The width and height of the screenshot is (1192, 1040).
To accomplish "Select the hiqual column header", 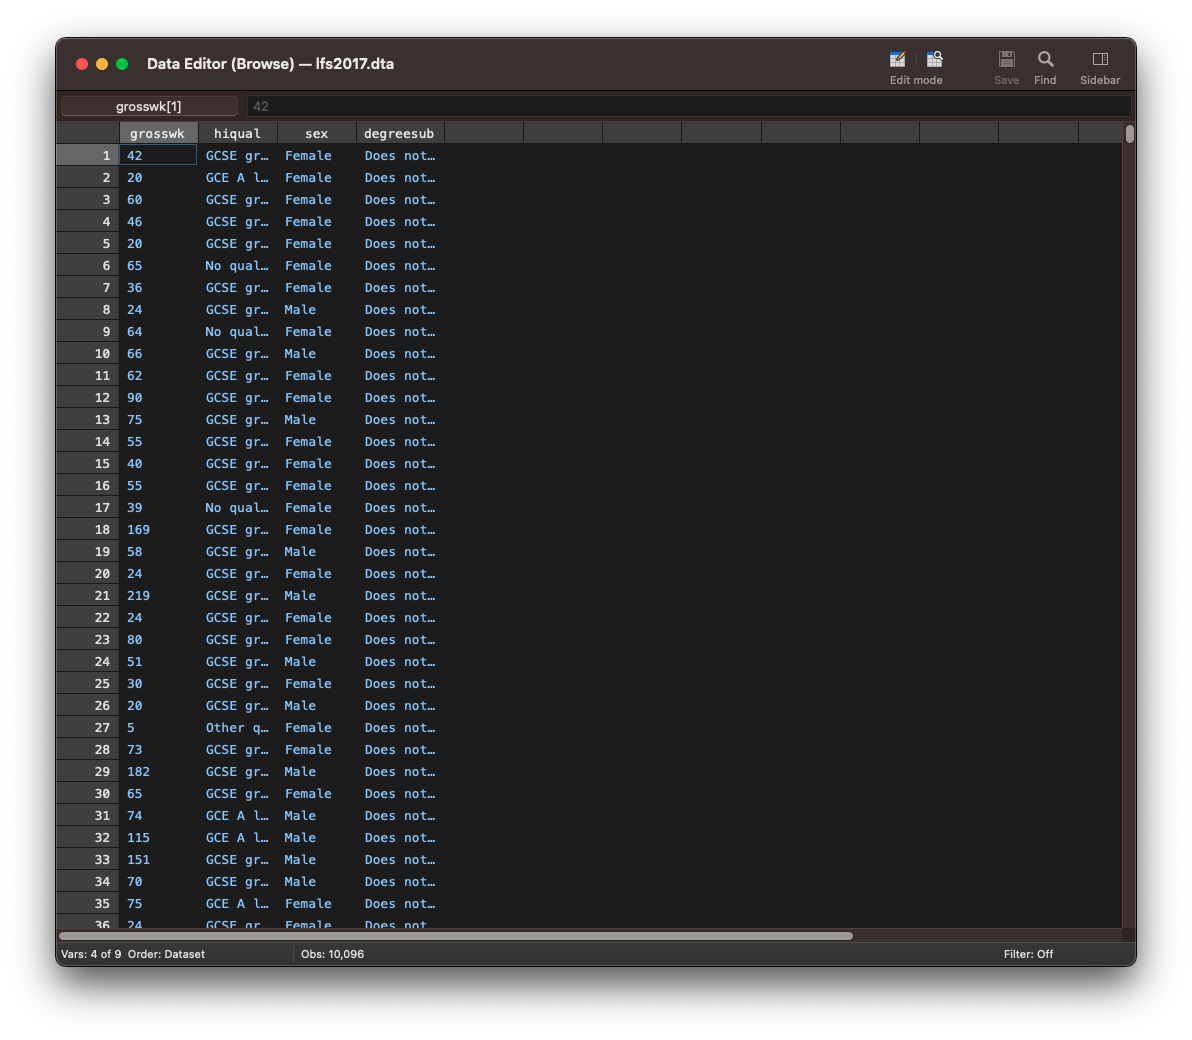I will tap(237, 133).
